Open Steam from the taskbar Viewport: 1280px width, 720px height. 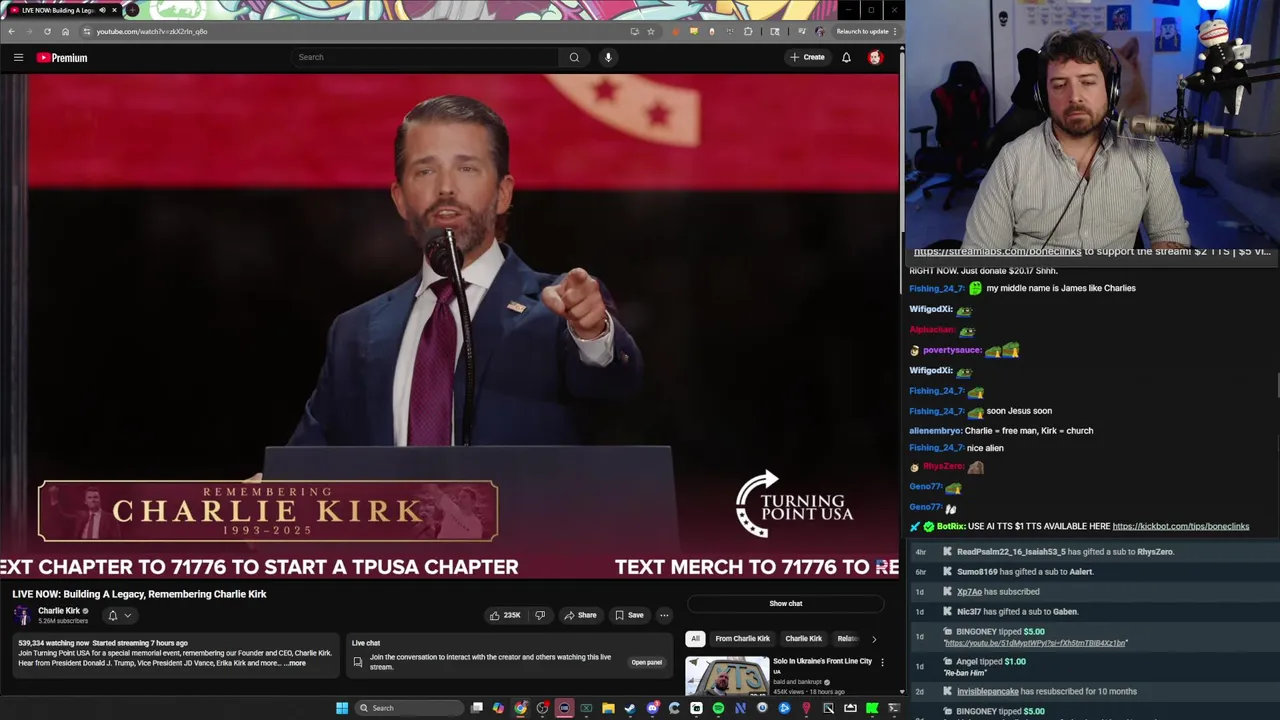(x=630, y=708)
